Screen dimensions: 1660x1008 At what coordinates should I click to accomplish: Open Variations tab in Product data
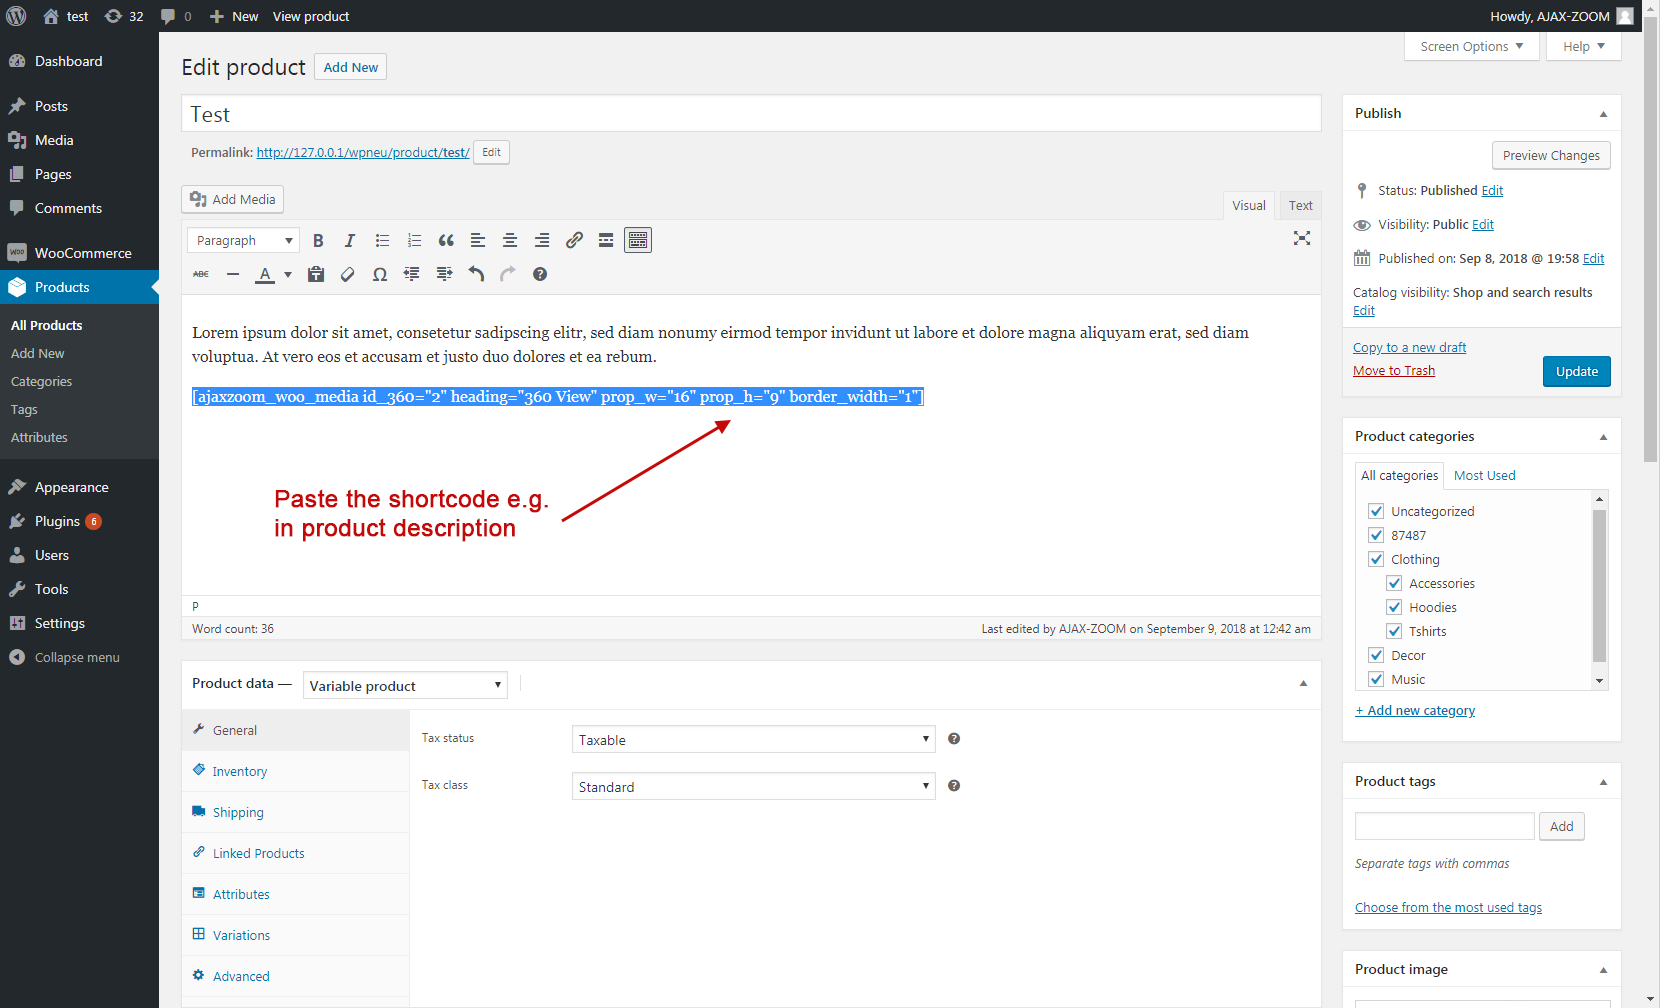click(x=295, y=935)
